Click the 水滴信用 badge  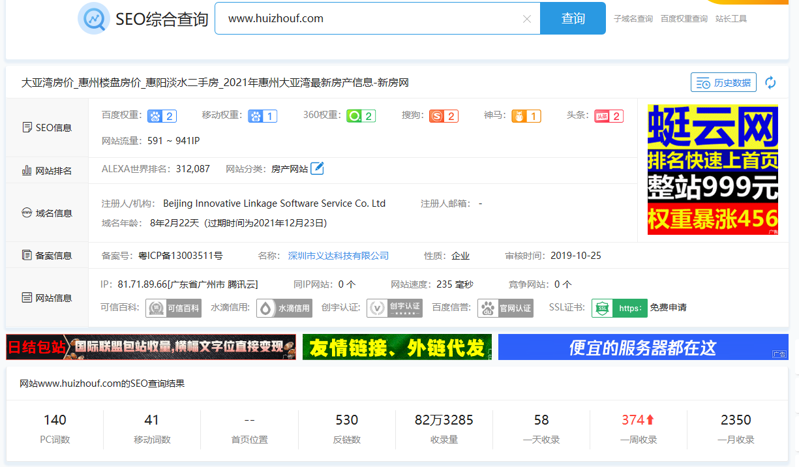click(284, 308)
